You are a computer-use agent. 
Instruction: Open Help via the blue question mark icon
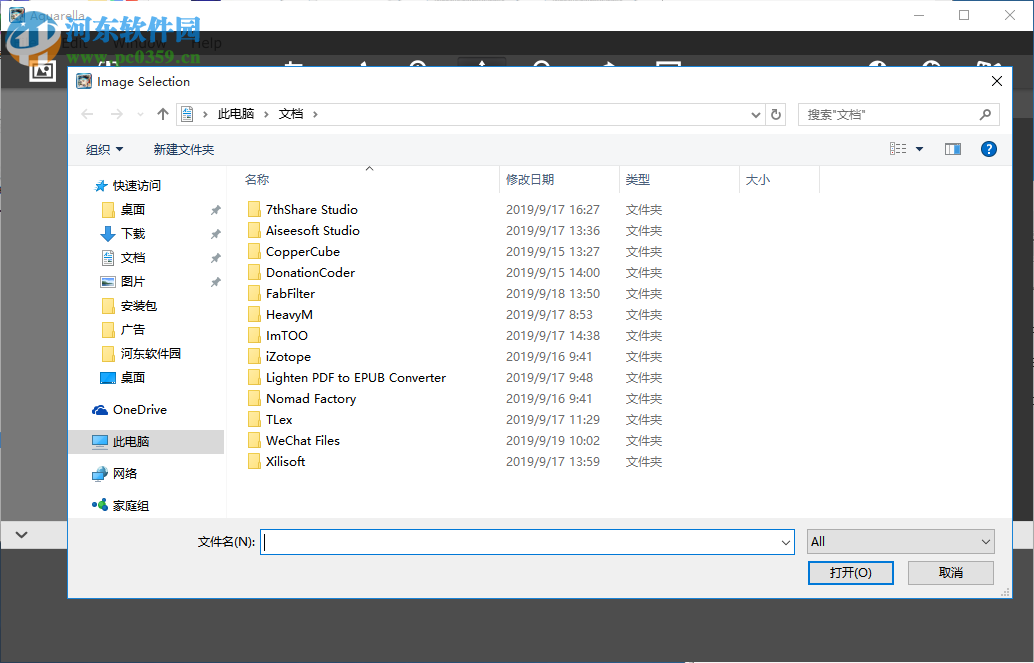(x=988, y=148)
